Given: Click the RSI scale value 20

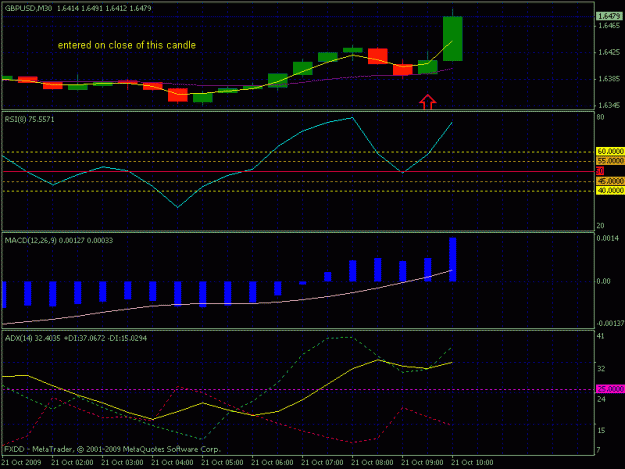Looking at the screenshot, I should point(601,226).
